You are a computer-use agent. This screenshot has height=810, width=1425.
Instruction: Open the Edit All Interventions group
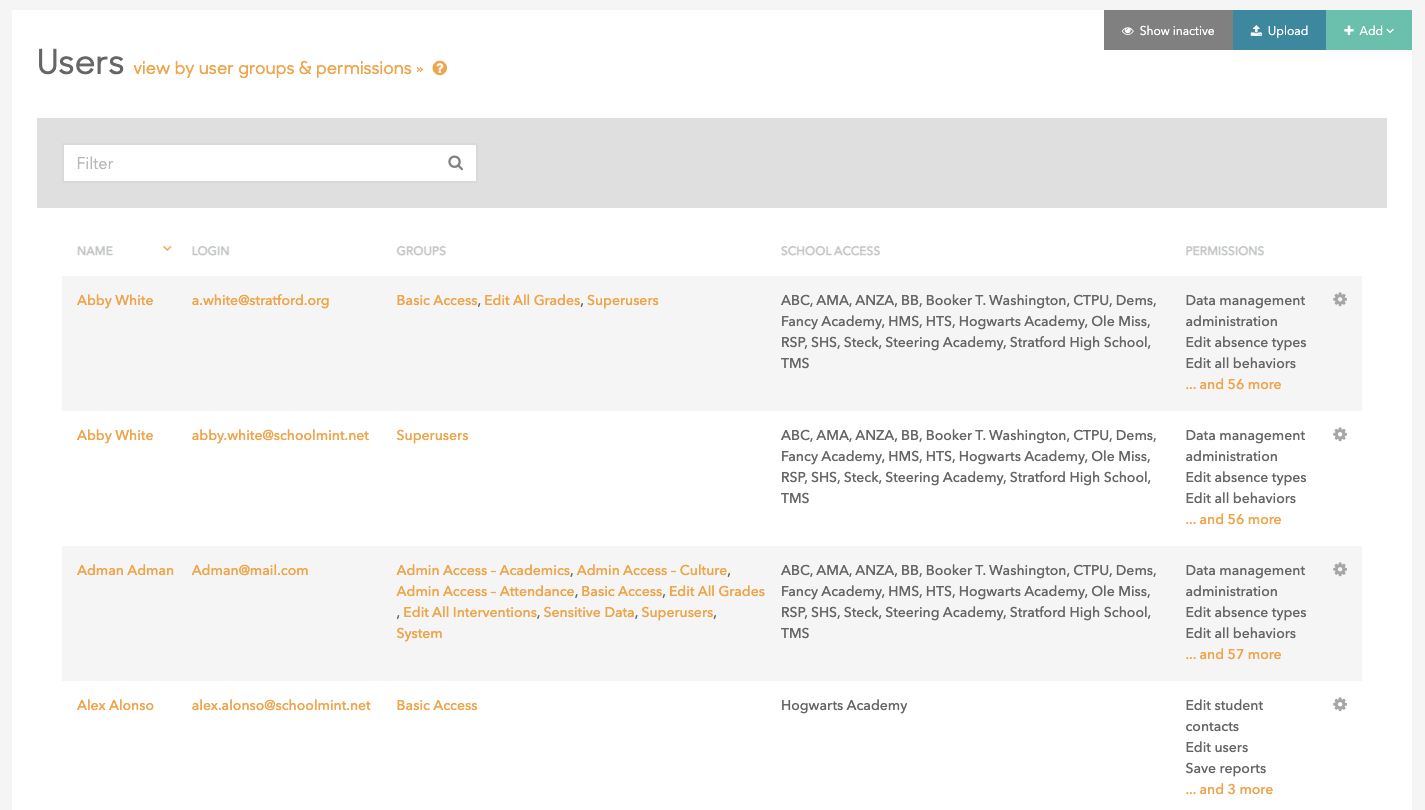tap(470, 612)
